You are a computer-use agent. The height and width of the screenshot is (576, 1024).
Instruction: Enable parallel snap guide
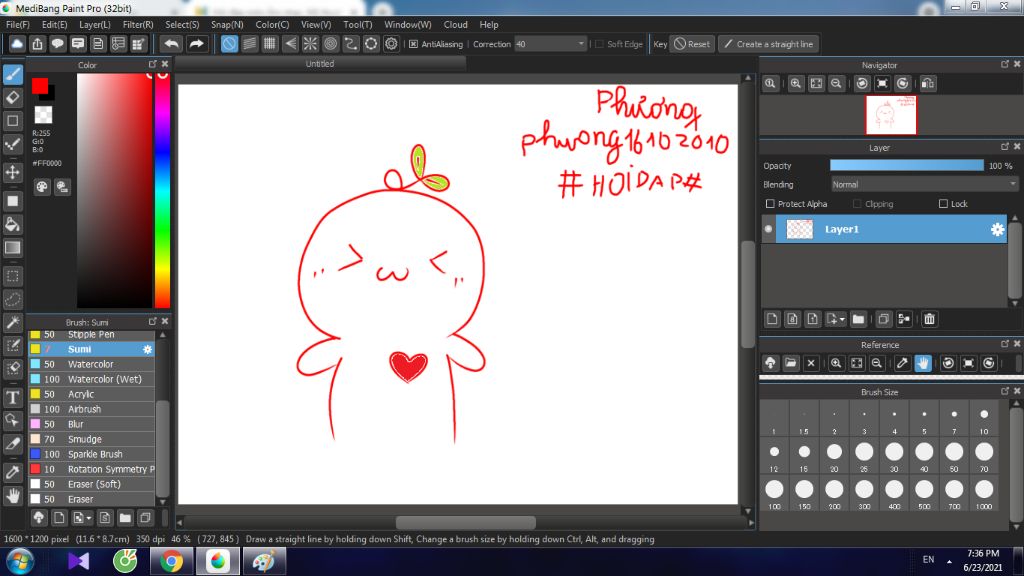249,44
